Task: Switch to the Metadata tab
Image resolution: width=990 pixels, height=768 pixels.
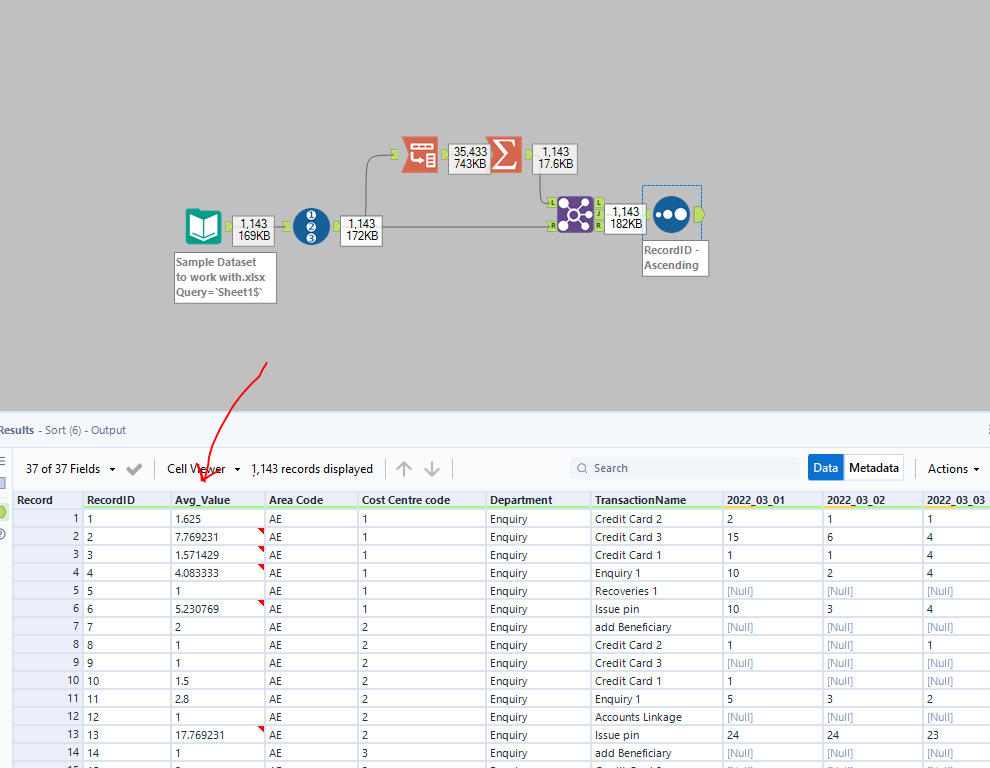Action: [874, 467]
